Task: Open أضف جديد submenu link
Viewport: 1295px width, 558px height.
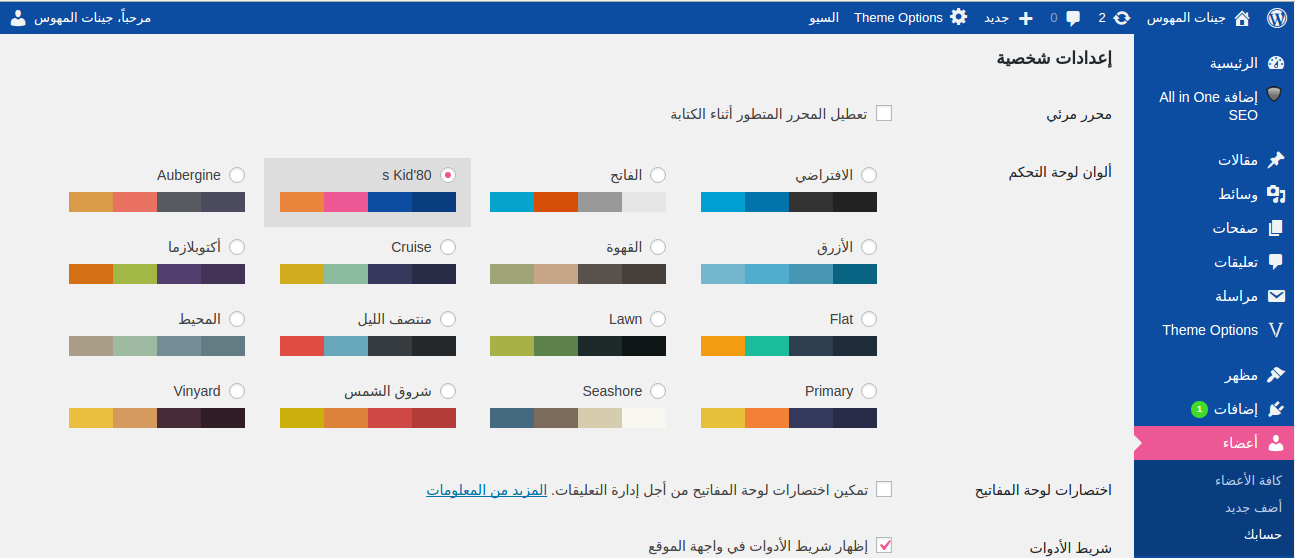Action: point(1254,507)
